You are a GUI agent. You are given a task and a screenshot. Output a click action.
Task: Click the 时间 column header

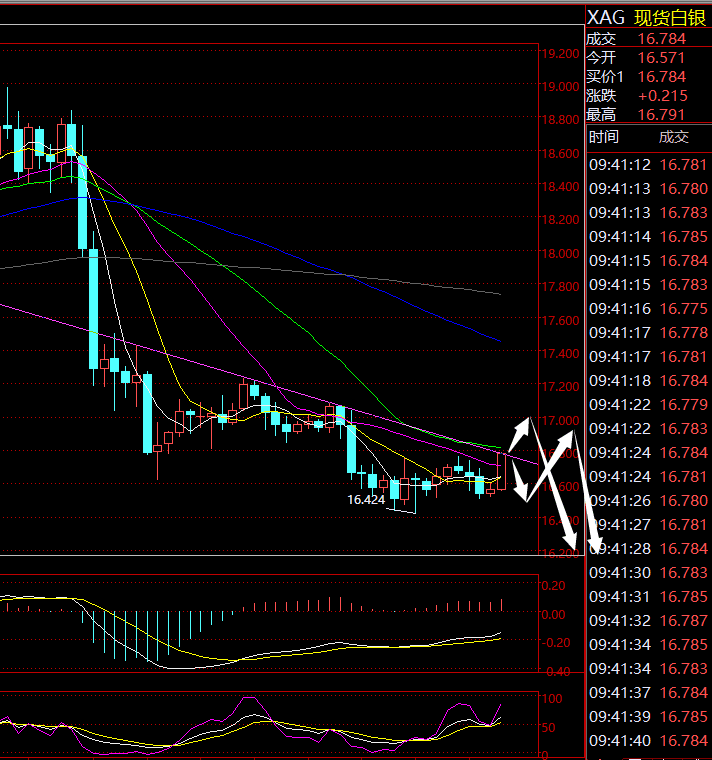tap(604, 137)
